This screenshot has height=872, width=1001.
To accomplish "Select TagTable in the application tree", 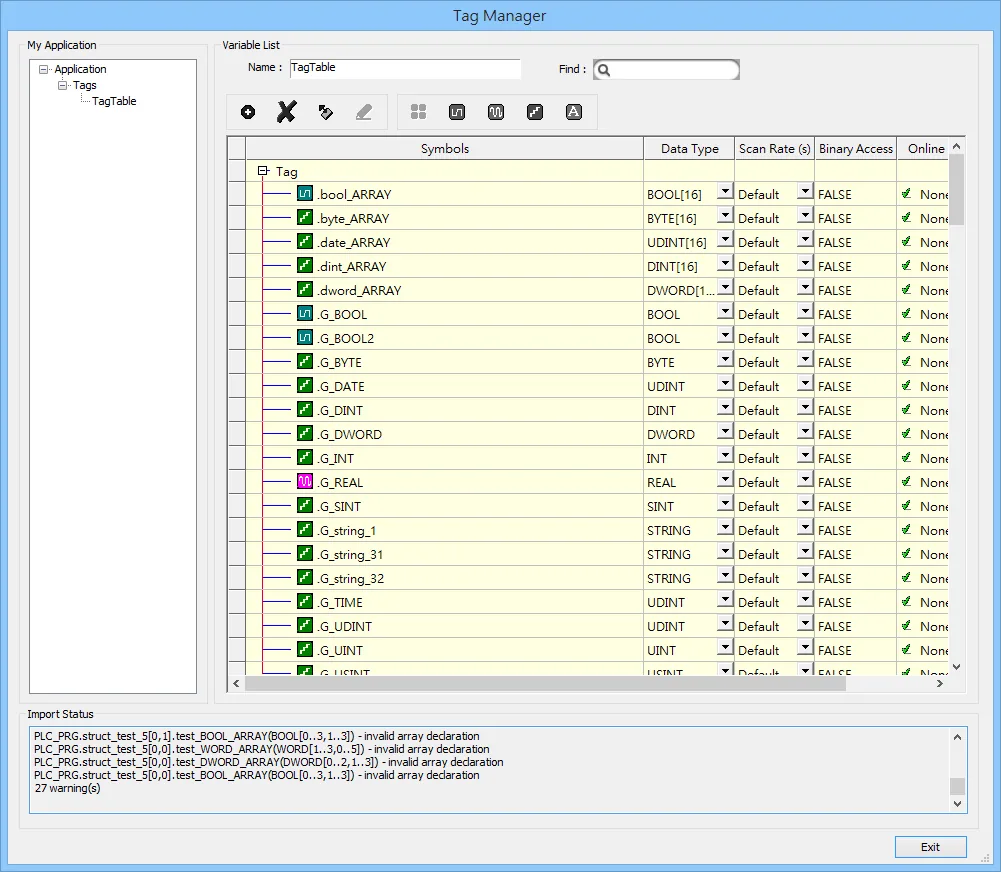I will coord(114,101).
